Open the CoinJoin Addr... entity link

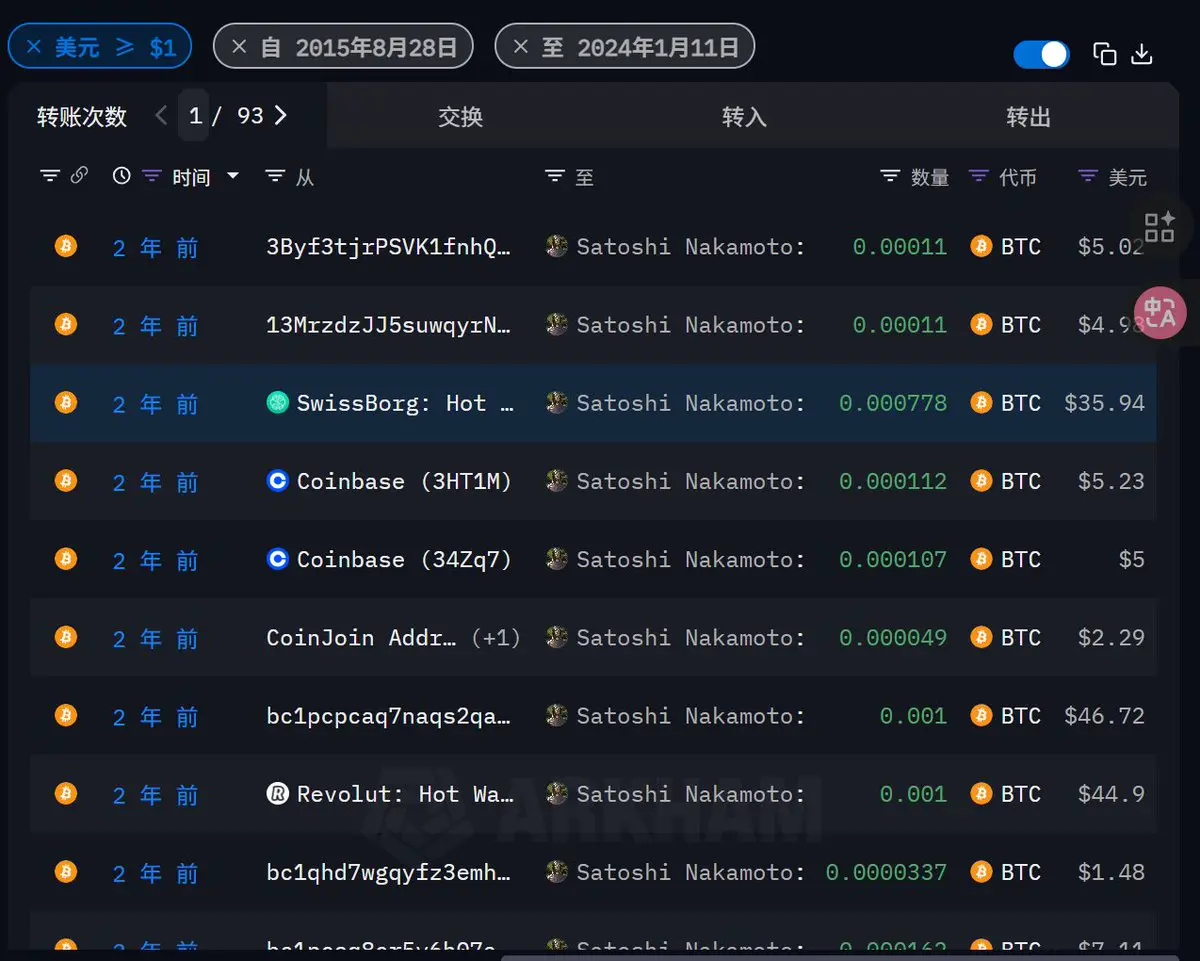tap(362, 637)
